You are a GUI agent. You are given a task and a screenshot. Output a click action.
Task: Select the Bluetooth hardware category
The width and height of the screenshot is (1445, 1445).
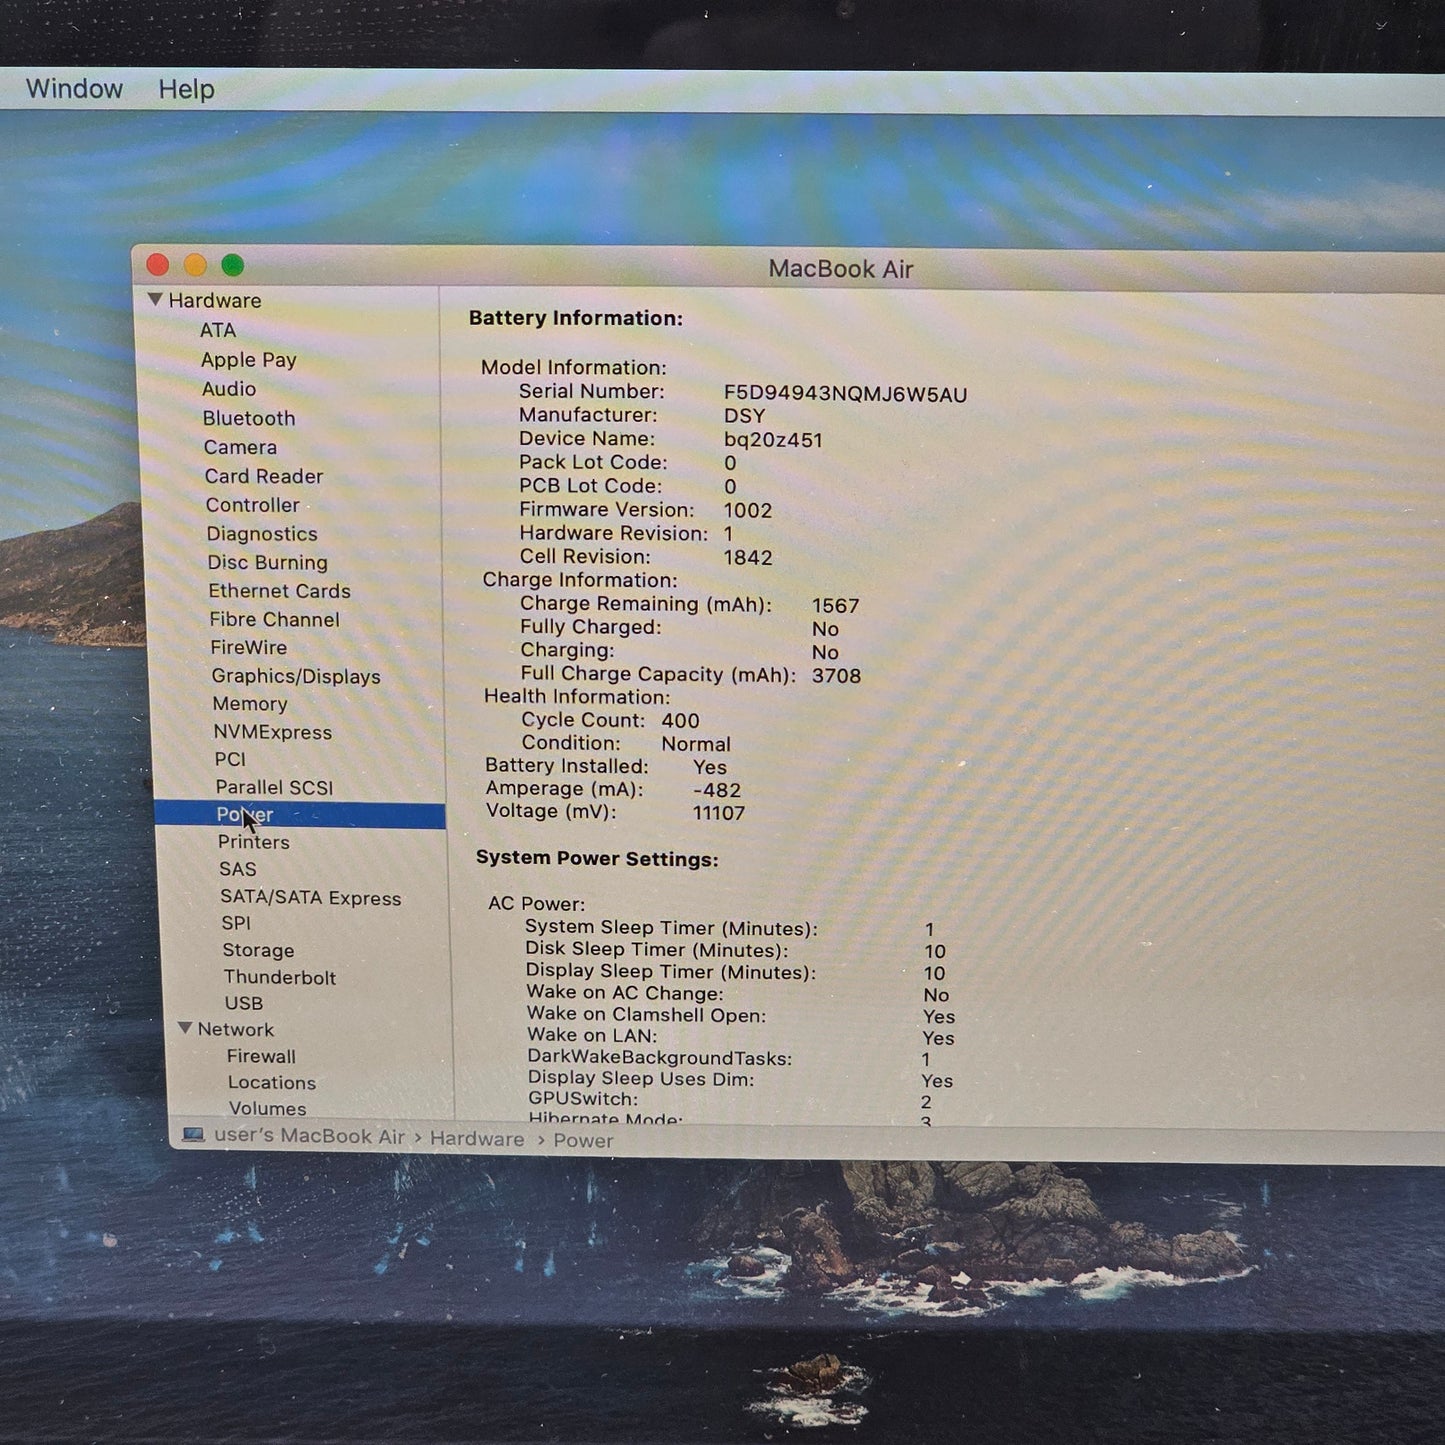pyautogui.click(x=250, y=418)
